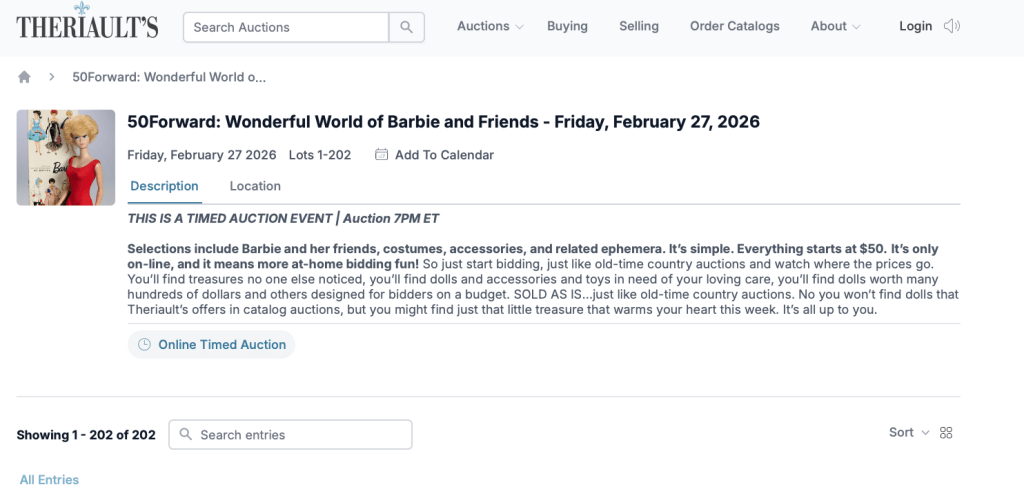
Task: Open the Buying menu item
Action: click(567, 27)
